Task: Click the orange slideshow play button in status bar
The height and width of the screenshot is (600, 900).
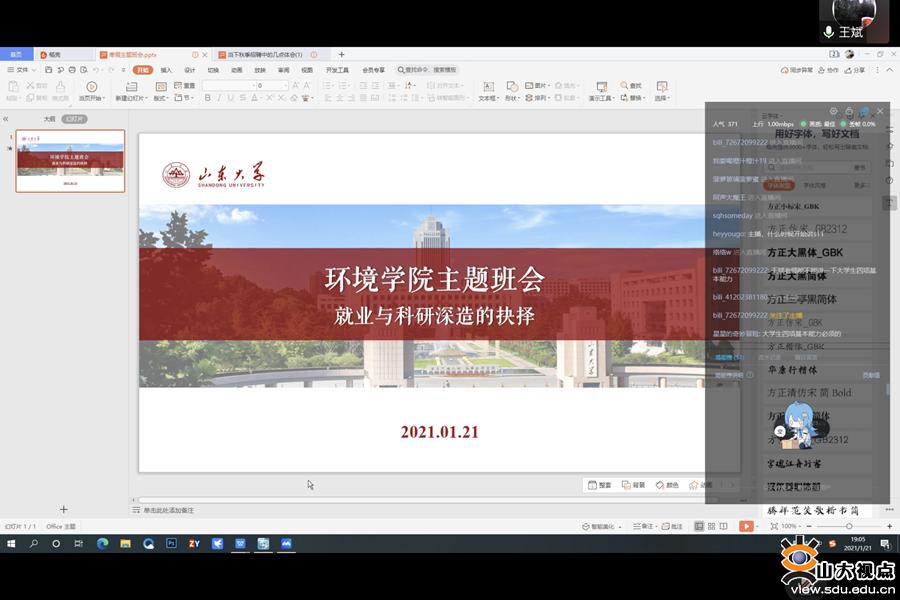Action: tap(746, 526)
